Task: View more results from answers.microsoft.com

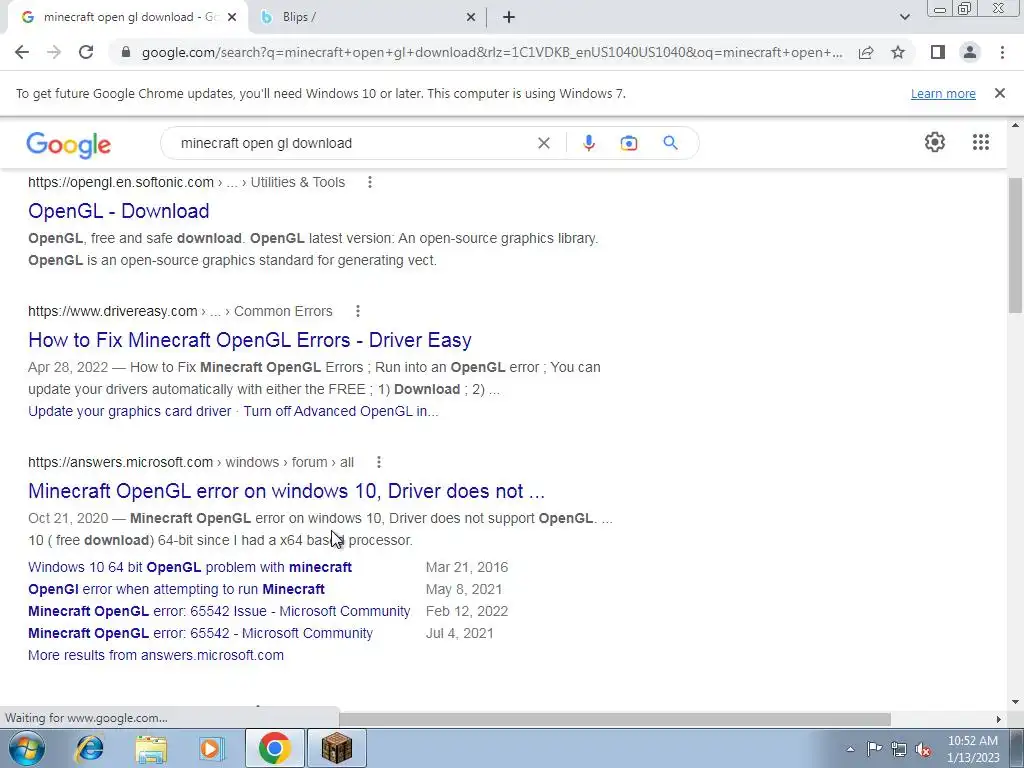Action: [x=156, y=655]
